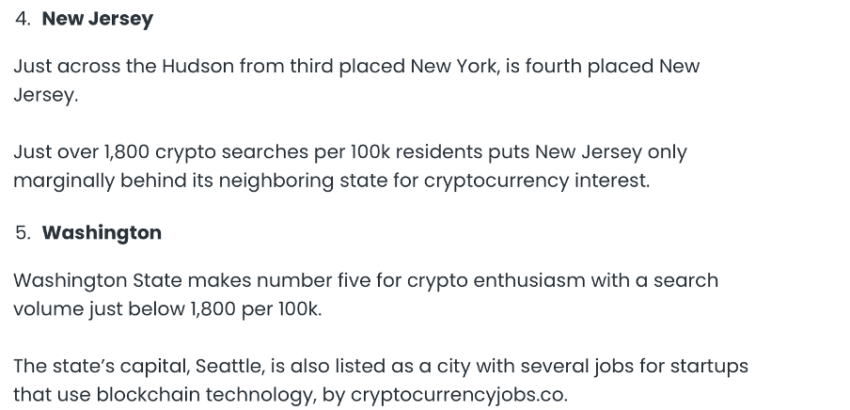Viewport: 850px width, 410px height.
Task: Click the word neighboring
Action: 276,181
